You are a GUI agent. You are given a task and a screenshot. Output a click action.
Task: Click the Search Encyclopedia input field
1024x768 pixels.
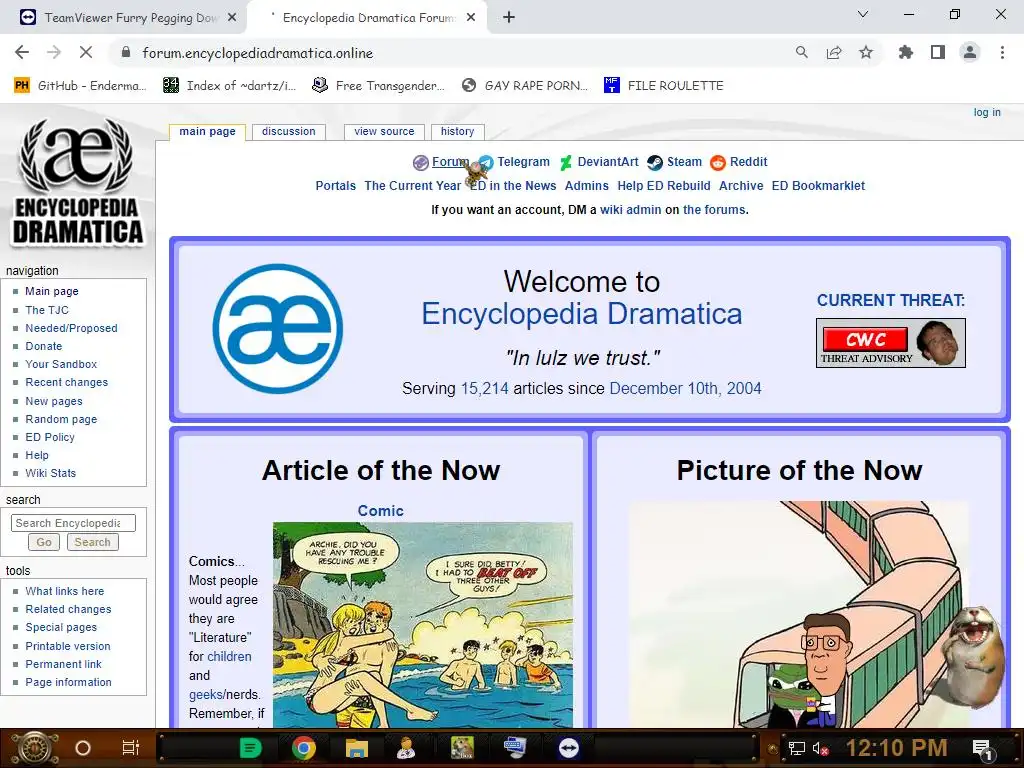pos(73,523)
